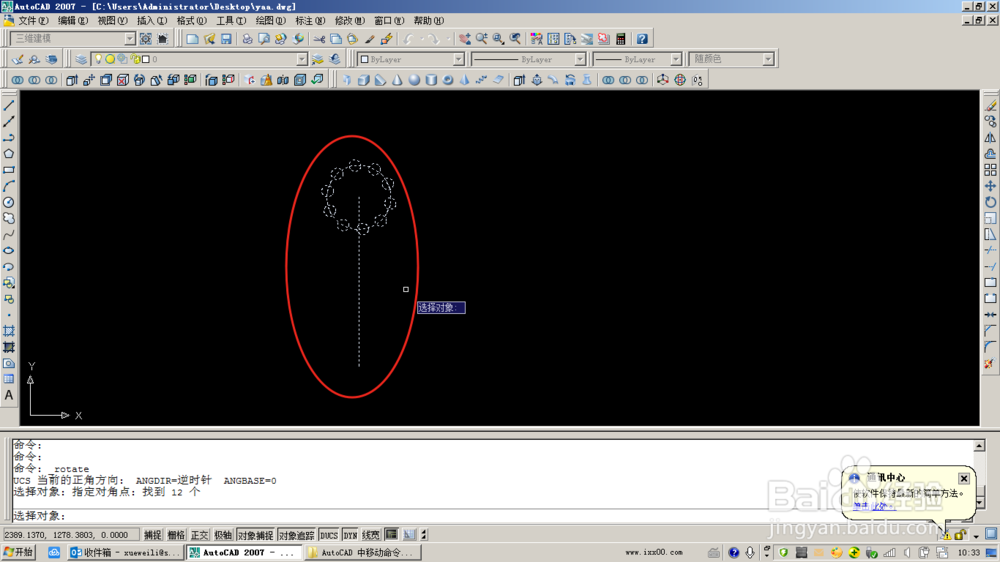Toggle DUCS dynamic UCS

point(329,535)
